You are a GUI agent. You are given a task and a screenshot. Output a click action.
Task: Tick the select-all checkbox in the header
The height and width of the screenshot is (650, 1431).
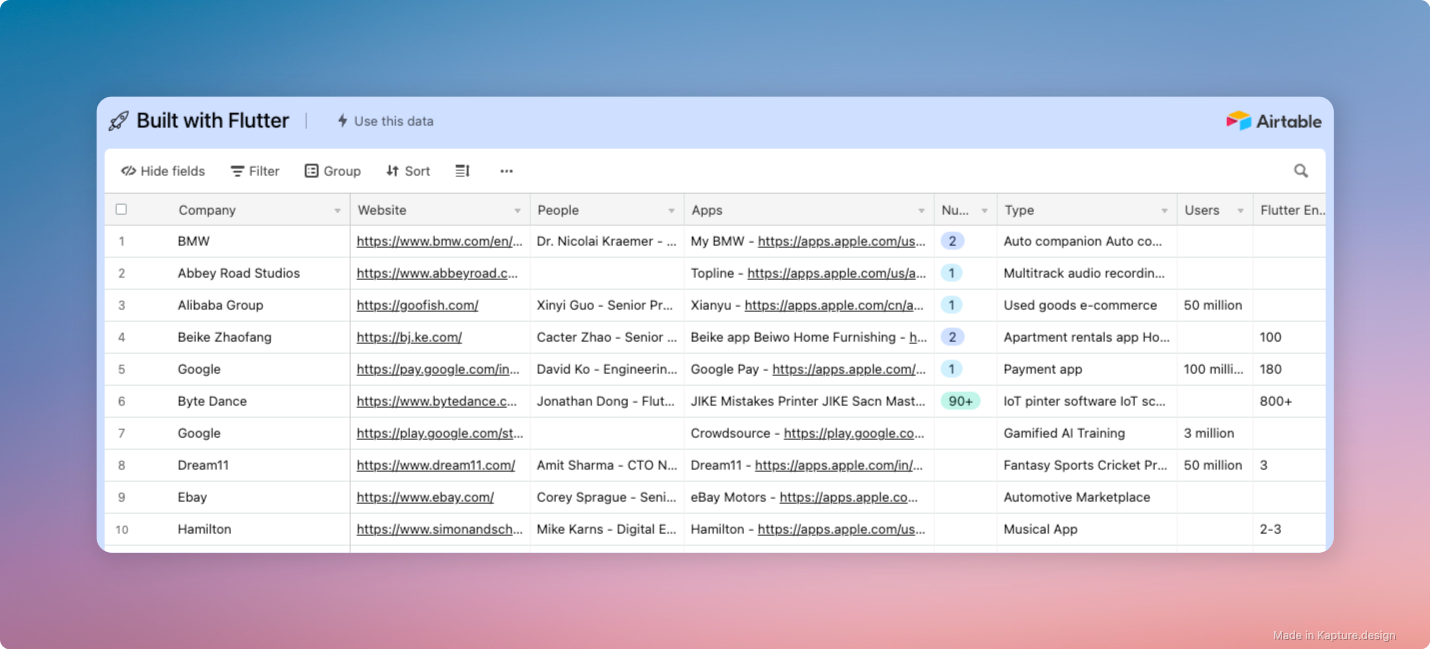coord(121,209)
